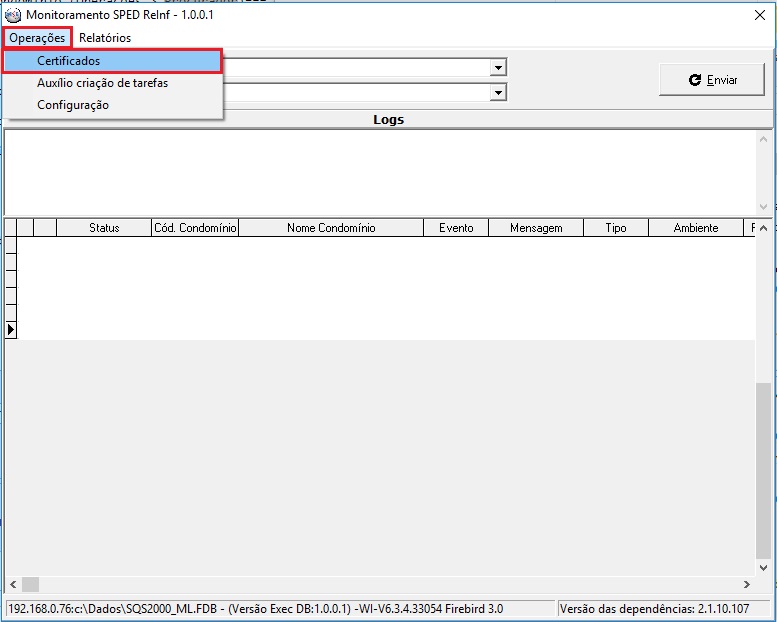Select the Evento column header

coord(456,228)
